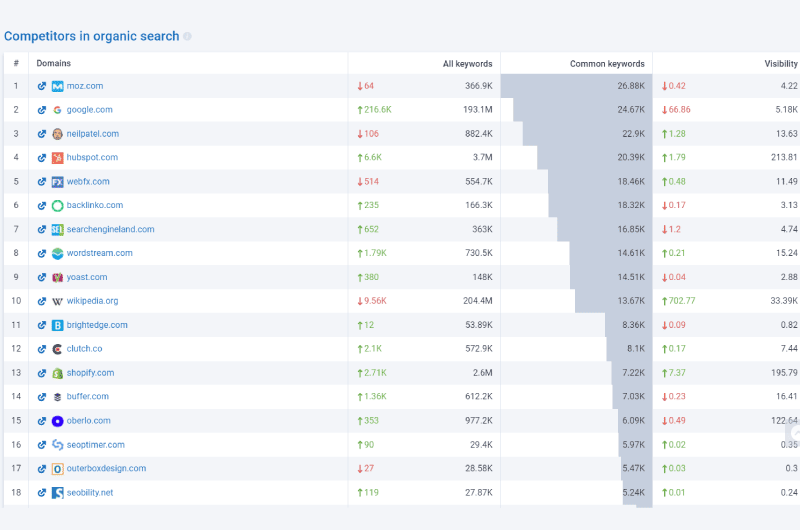Open the oberlo.com domain link
Image resolution: width=800 pixels, height=530 pixels.
pos(88,420)
